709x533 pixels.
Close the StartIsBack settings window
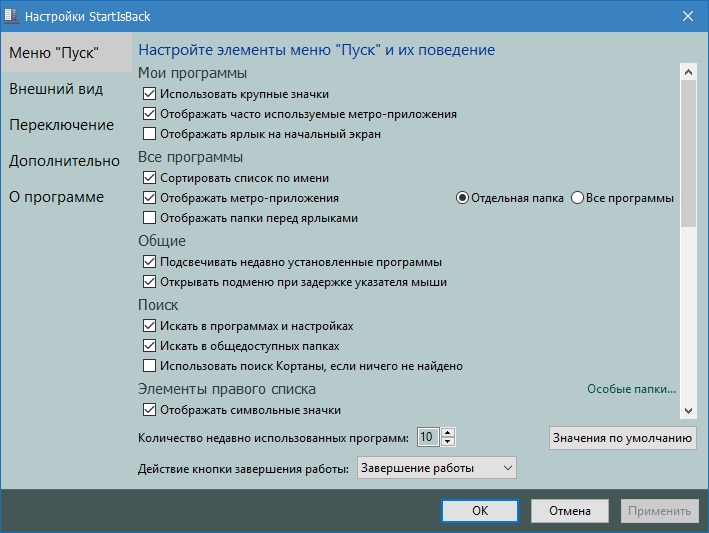coord(688,16)
